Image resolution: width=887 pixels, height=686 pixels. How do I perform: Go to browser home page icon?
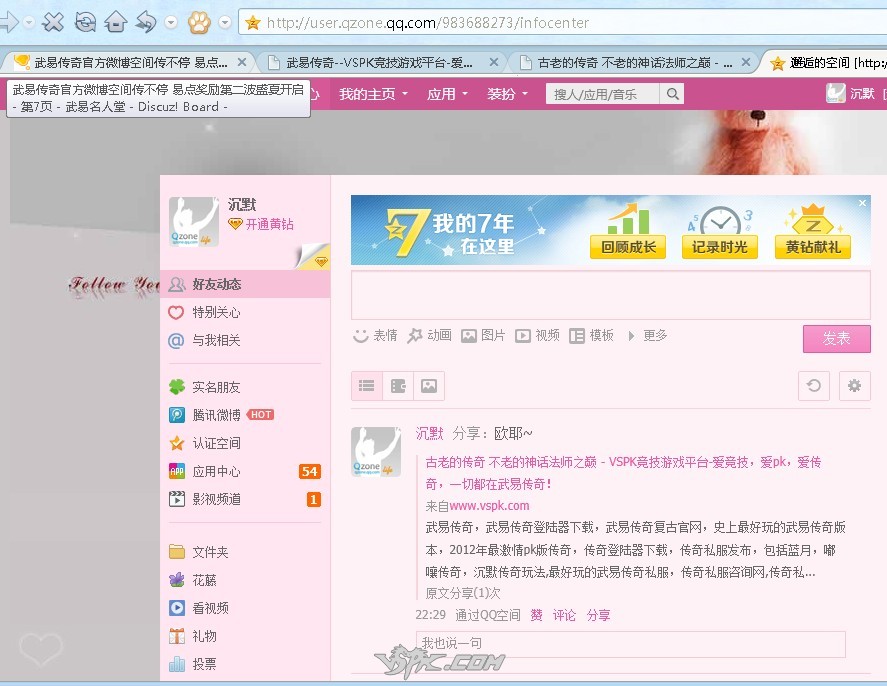pos(116,23)
